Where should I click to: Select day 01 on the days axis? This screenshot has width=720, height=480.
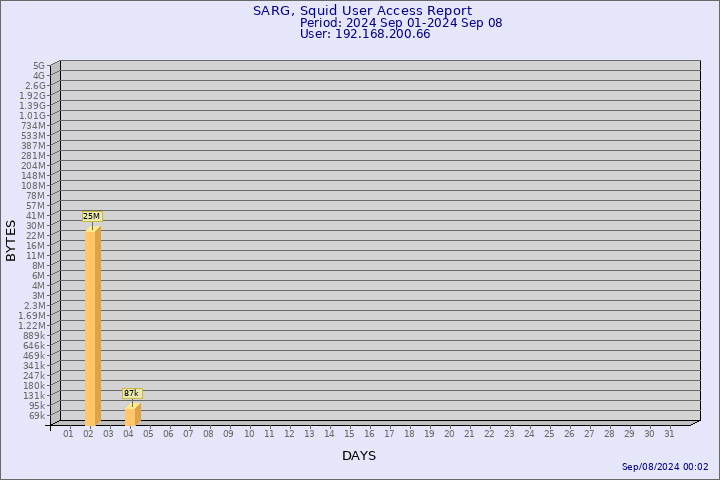pyautogui.click(x=68, y=434)
